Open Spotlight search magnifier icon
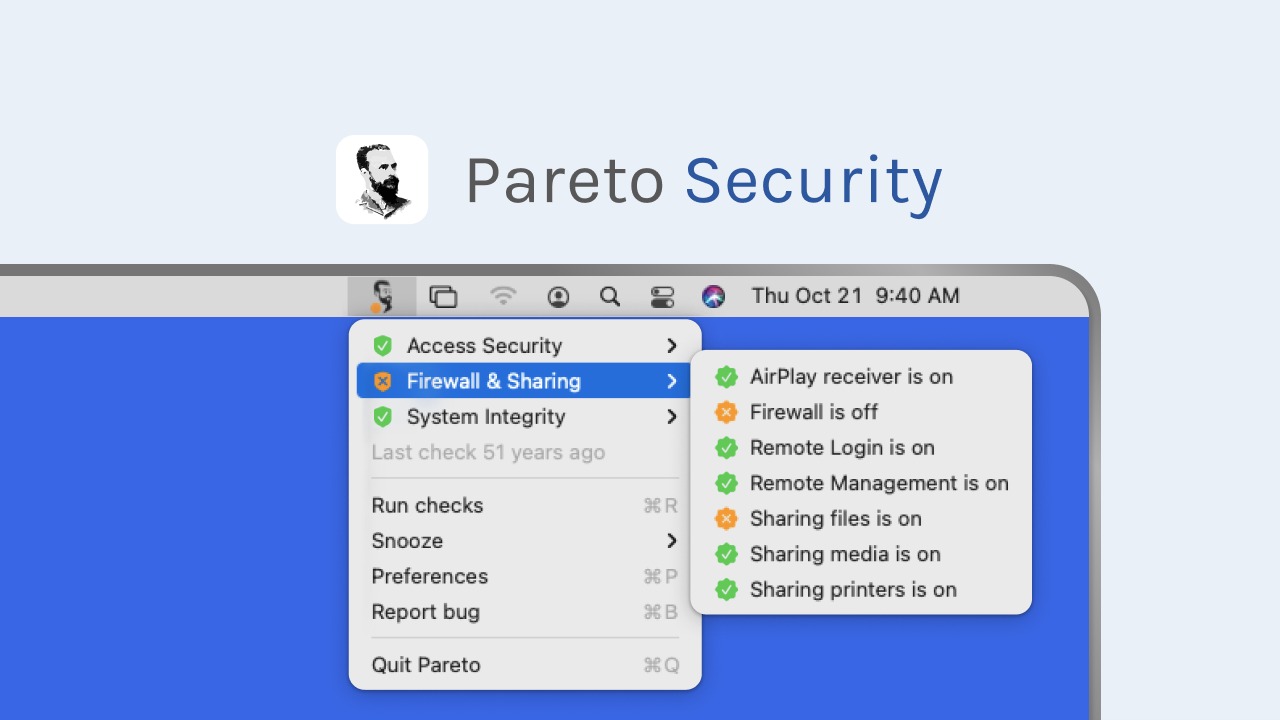 pyautogui.click(x=610, y=296)
